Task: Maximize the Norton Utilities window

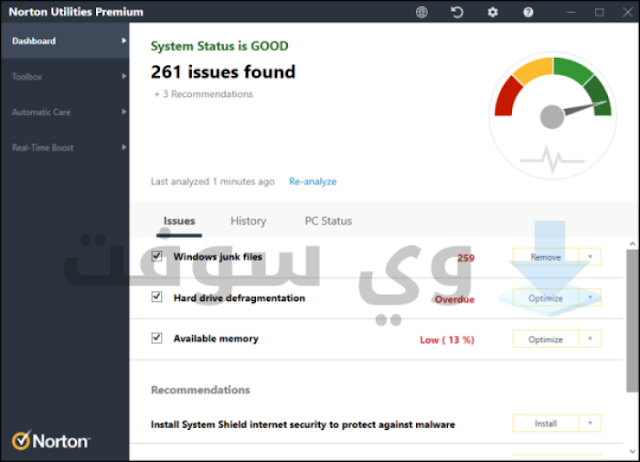Action: tap(599, 12)
